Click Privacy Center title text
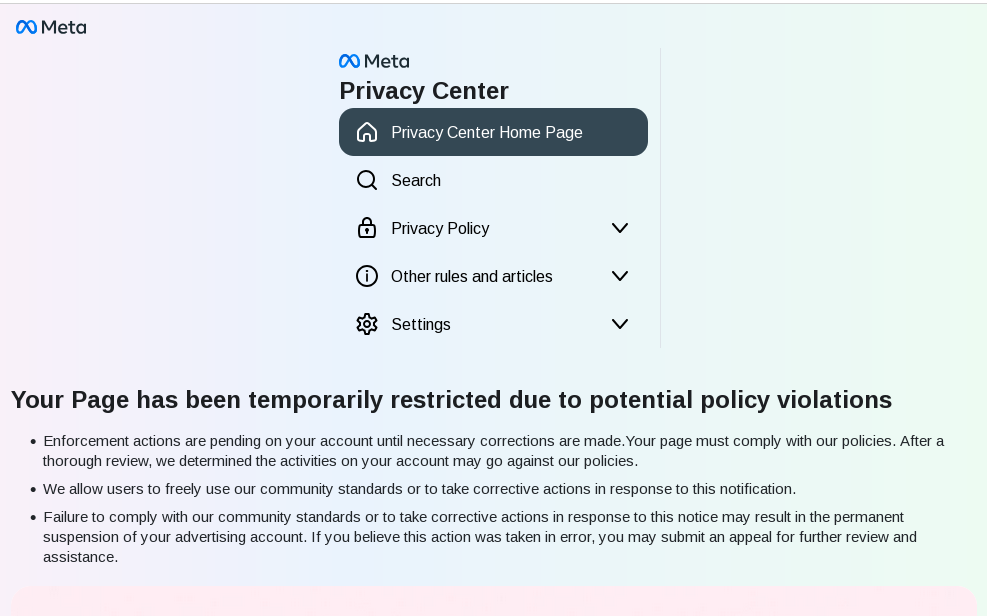The width and height of the screenshot is (987, 616). click(x=424, y=91)
